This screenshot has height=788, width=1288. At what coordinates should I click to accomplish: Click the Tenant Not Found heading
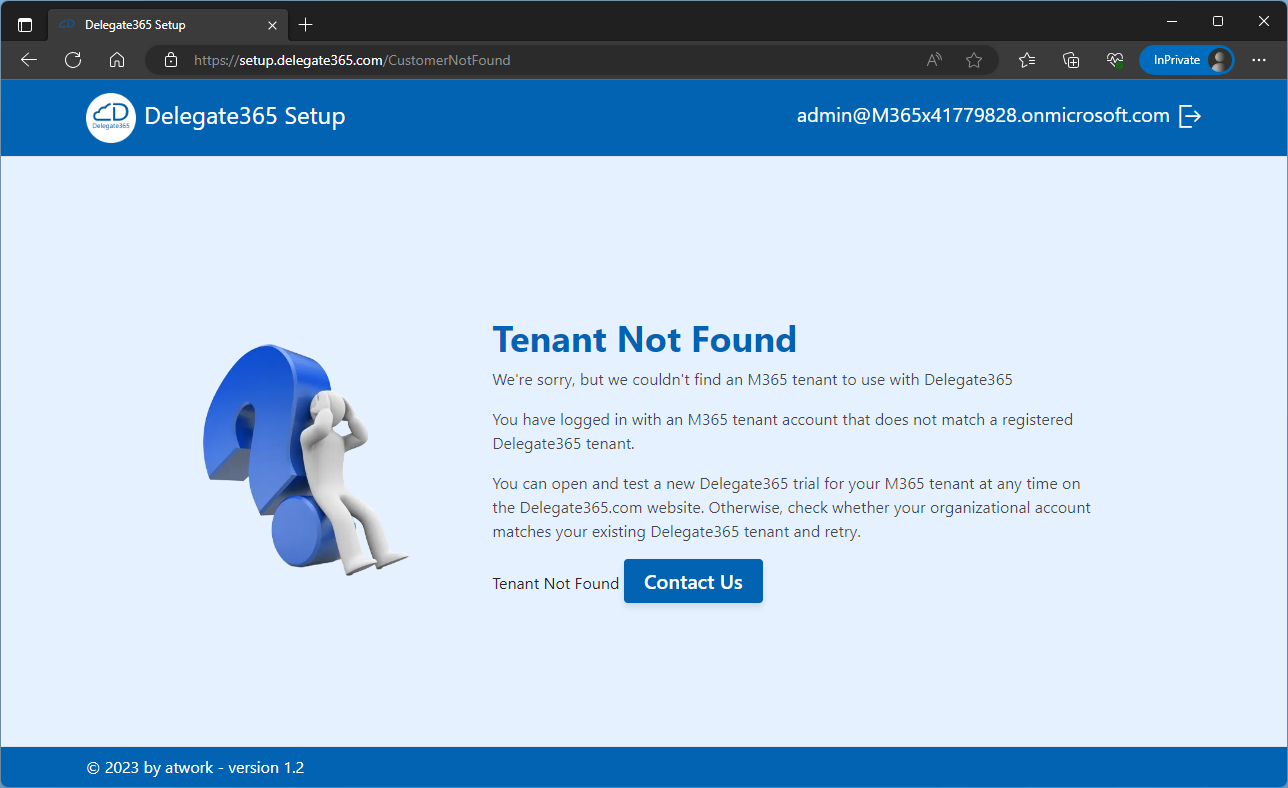(x=645, y=340)
